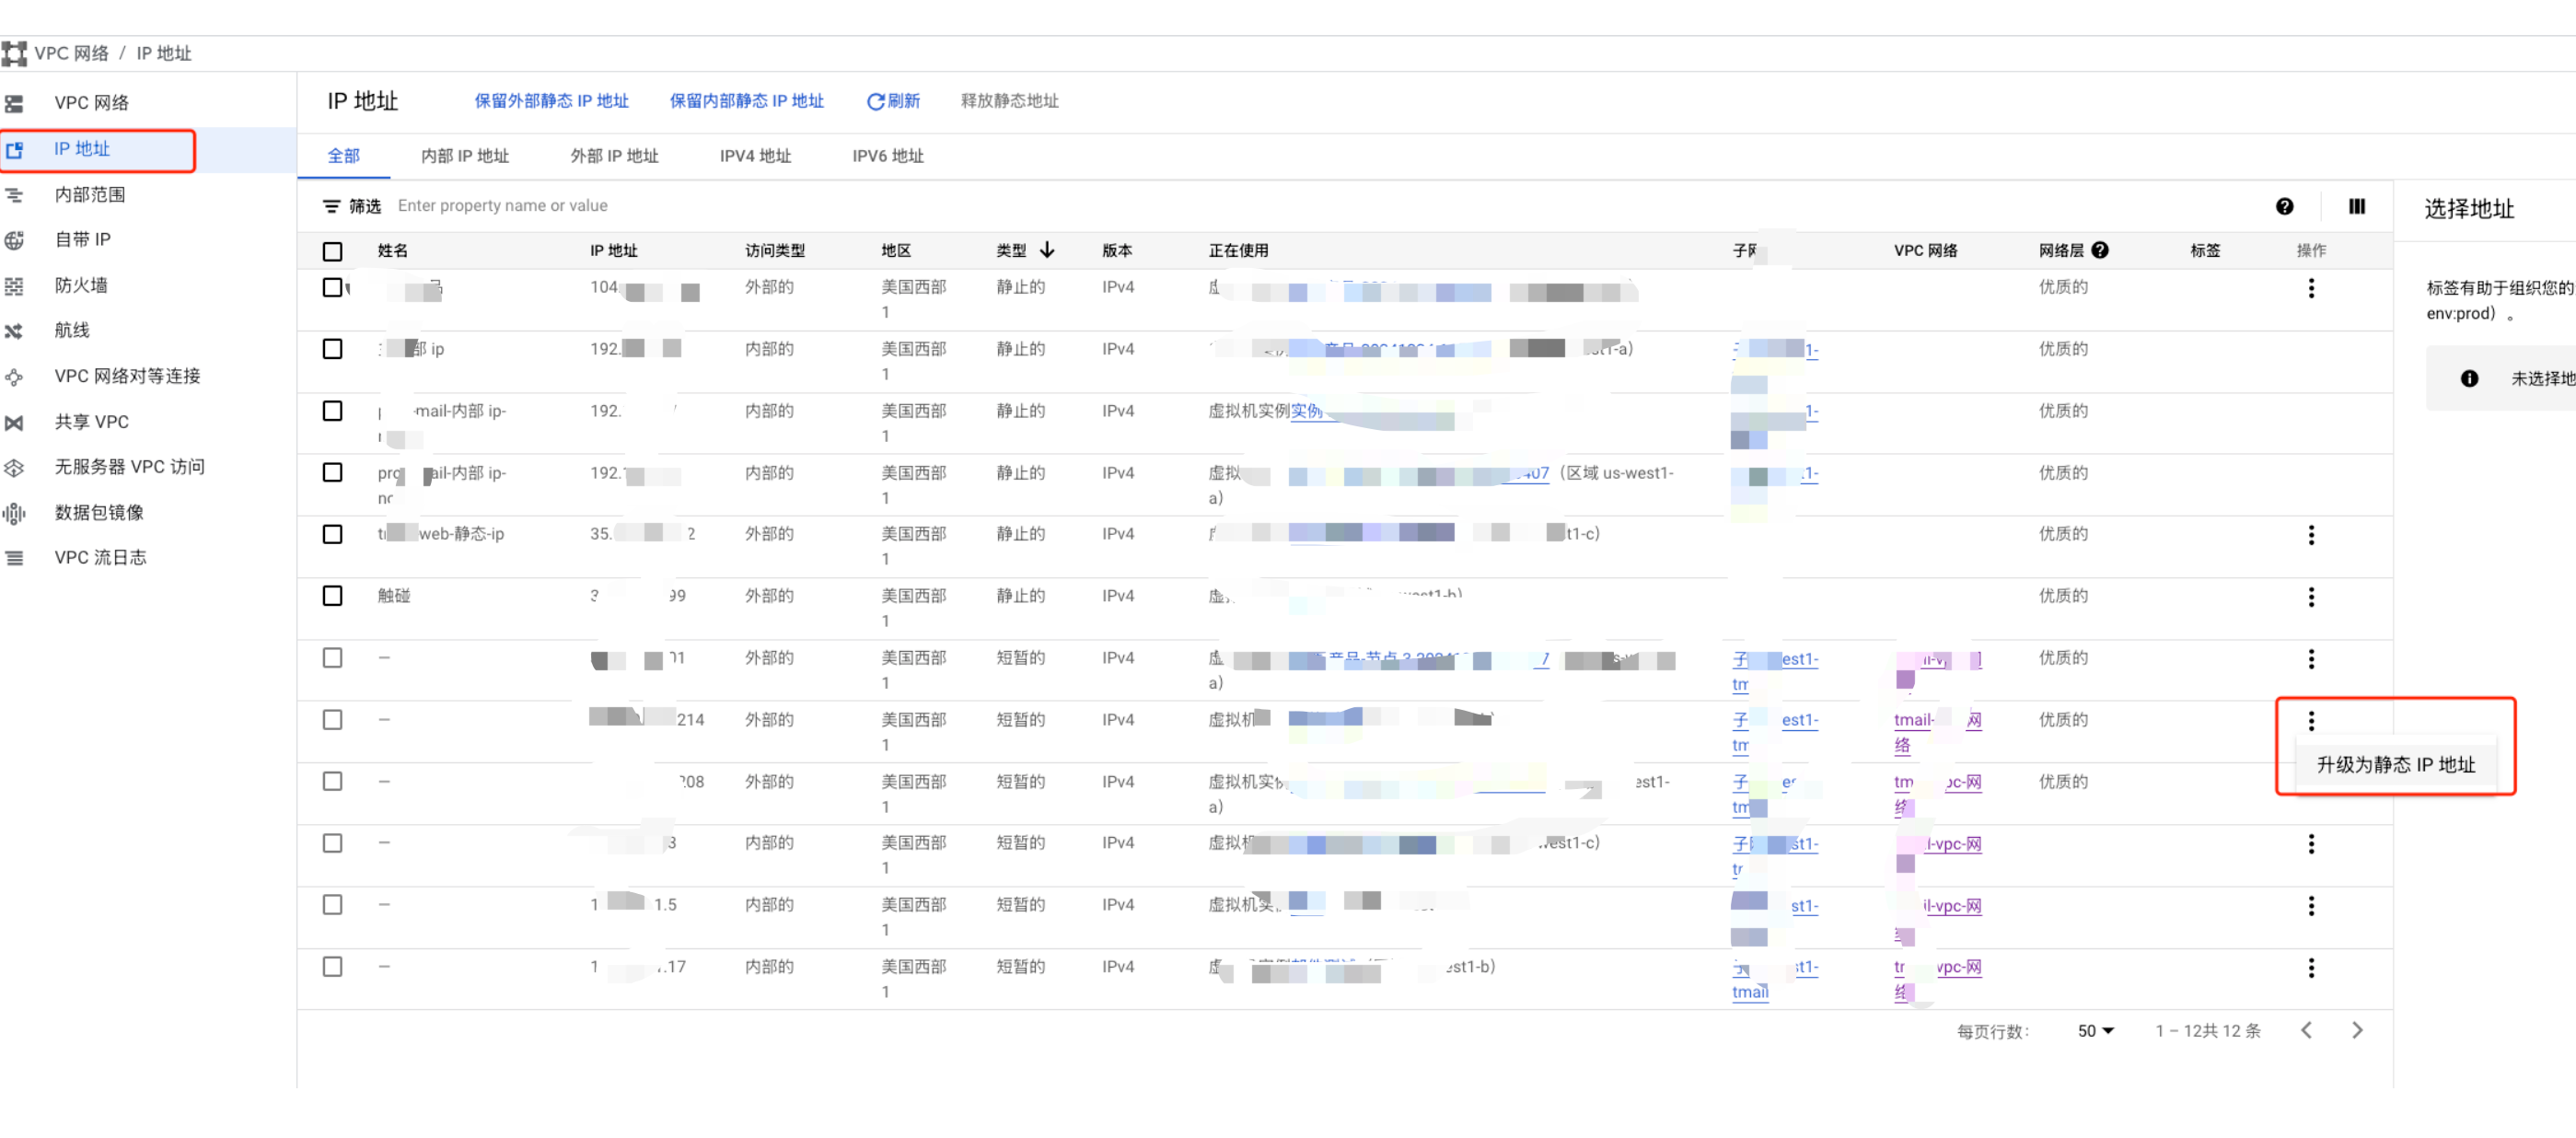This screenshot has height=1138, width=2576.
Task: Open VPC 网络对等连接 in sidebar
Action: pos(127,376)
